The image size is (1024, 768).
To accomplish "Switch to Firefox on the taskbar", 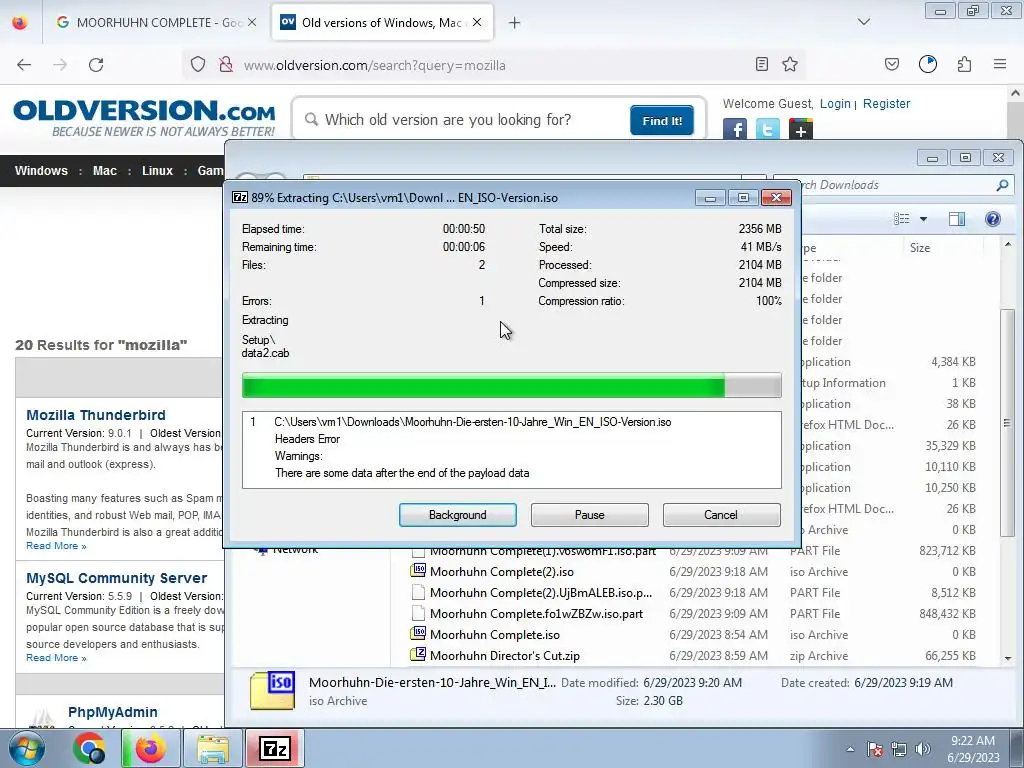I will 150,749.
